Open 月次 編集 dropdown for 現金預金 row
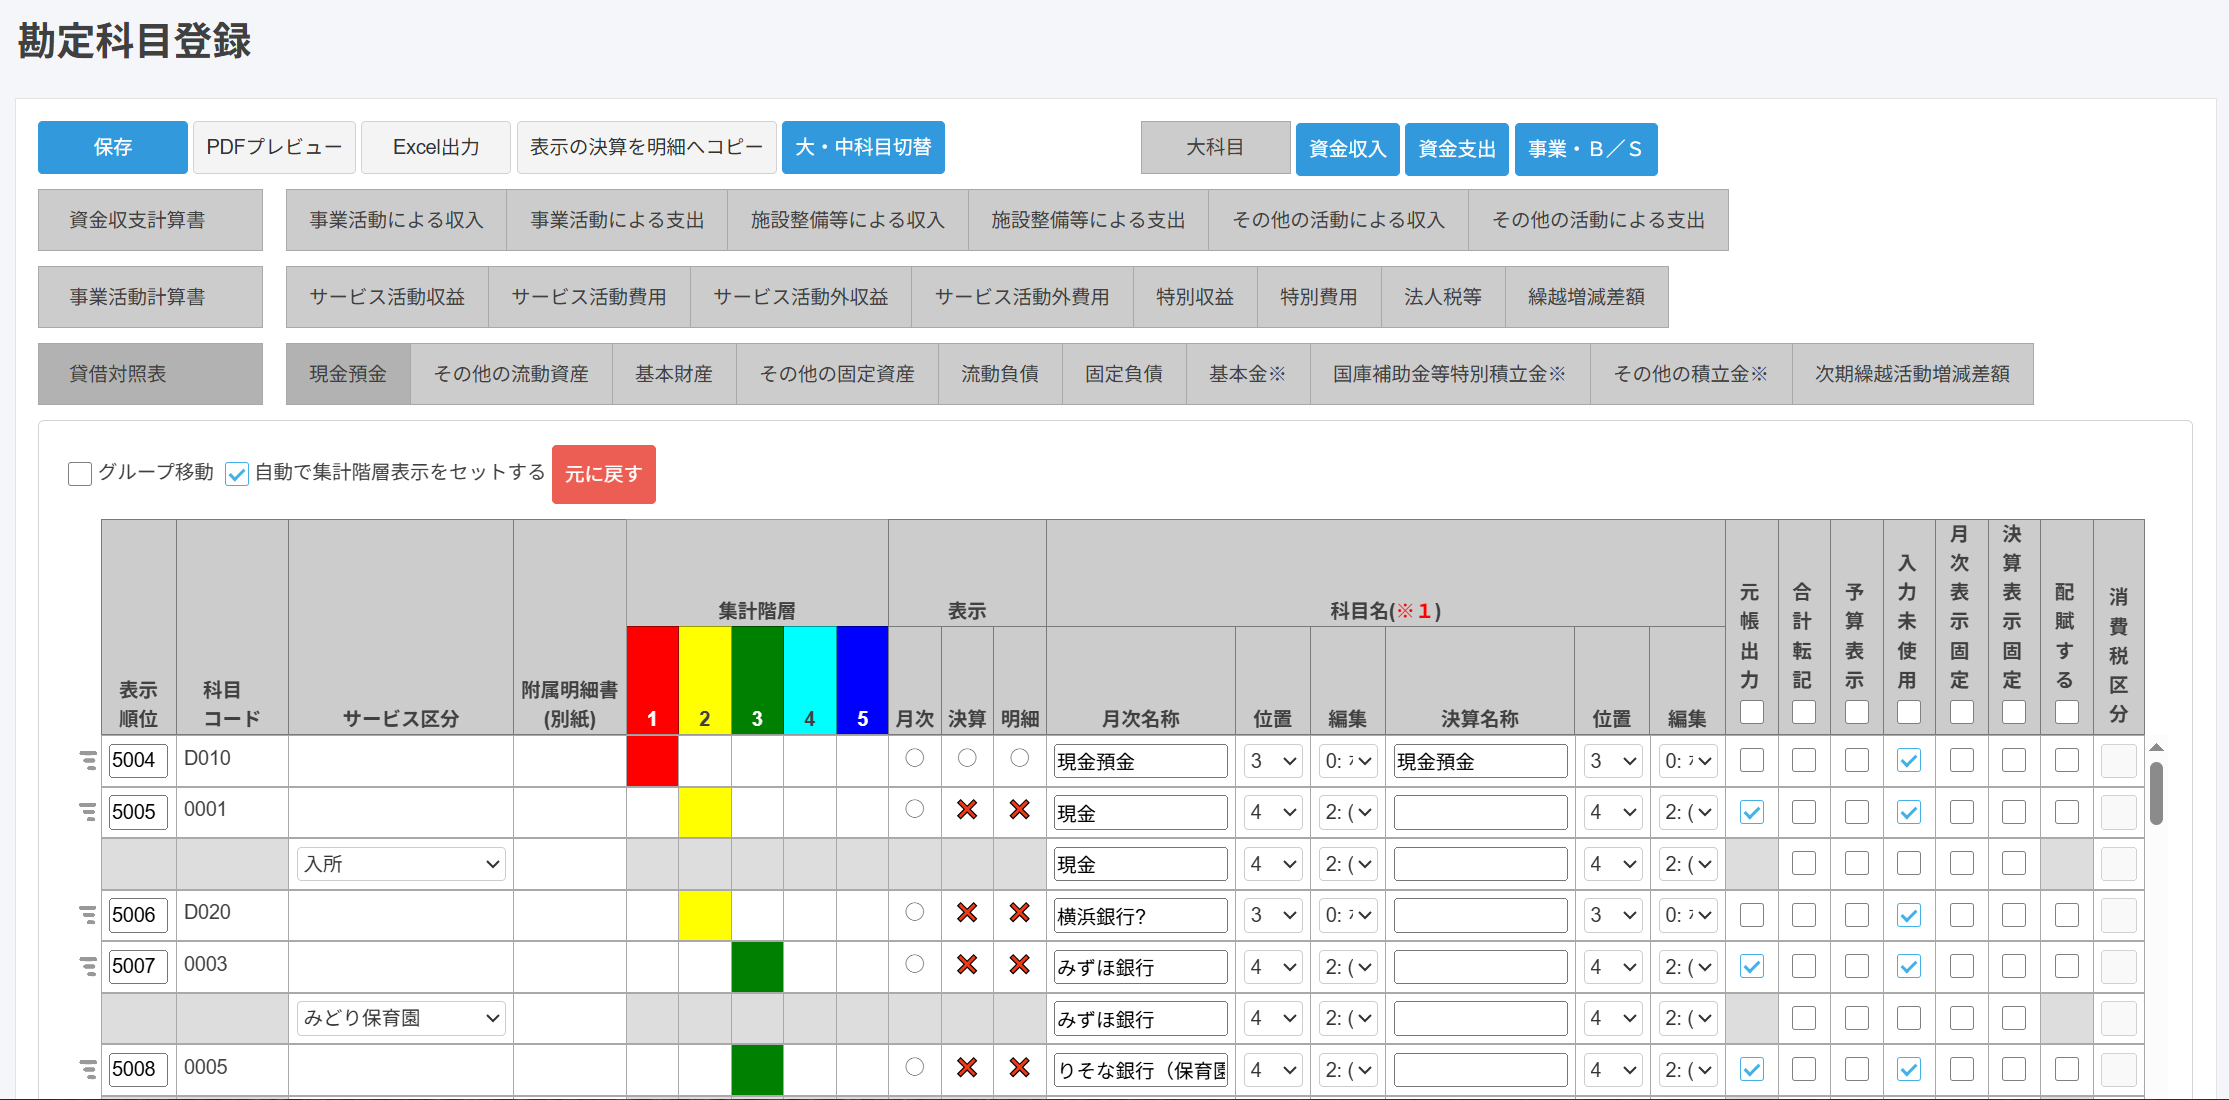The height and width of the screenshot is (1100, 2229). pos(1348,762)
